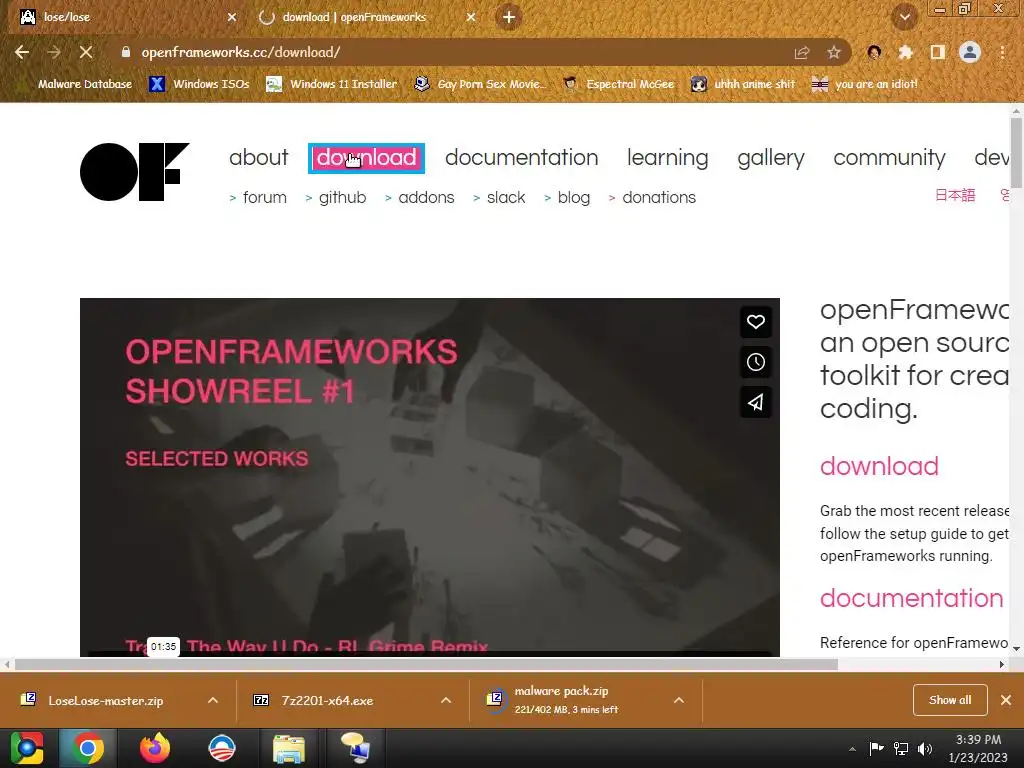Open the Chrome three-dot menu

(x=1002, y=52)
